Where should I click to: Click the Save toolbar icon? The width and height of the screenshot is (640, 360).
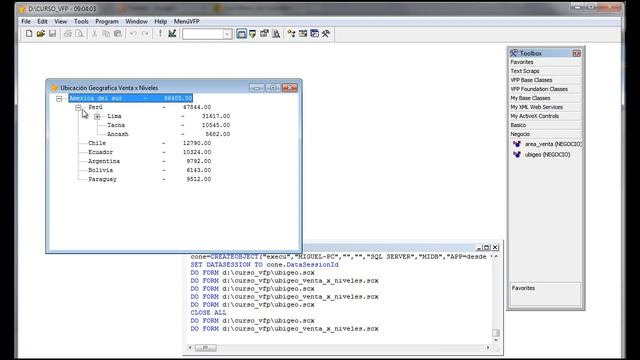point(52,33)
